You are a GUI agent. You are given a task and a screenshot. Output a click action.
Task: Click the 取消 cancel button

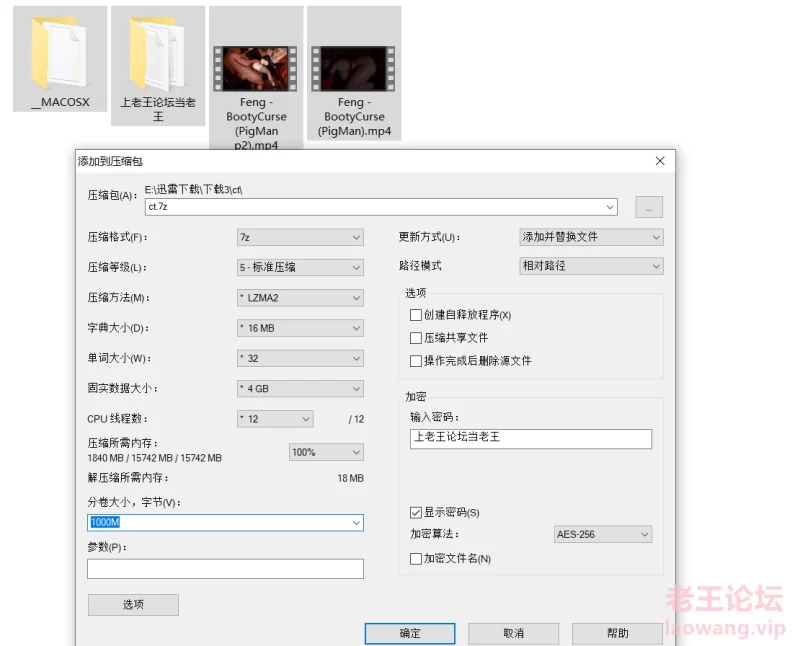[513, 633]
